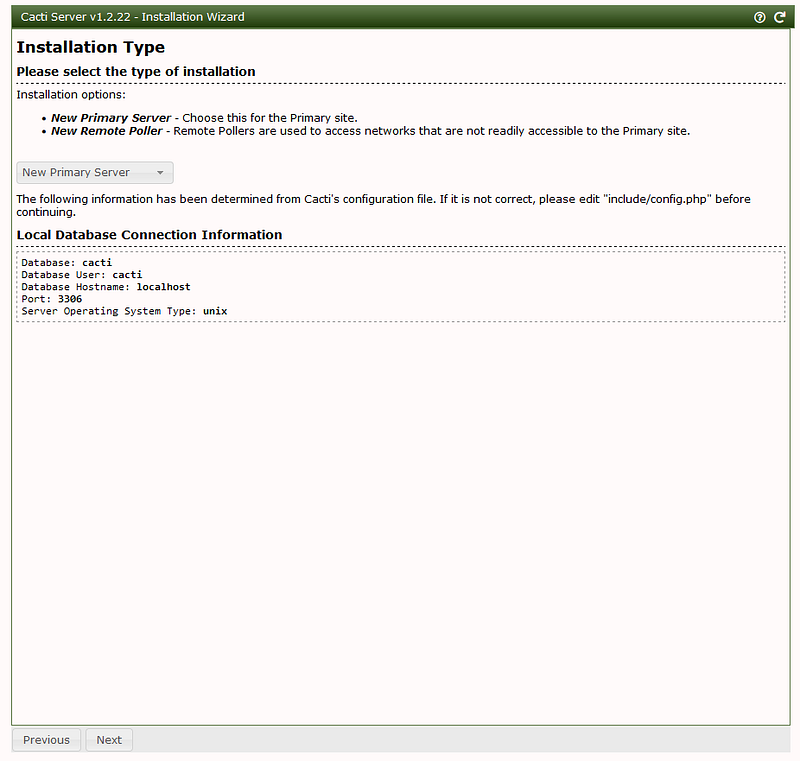The width and height of the screenshot is (800, 761).
Task: Click the 'Database User: cacti' line
Action: 82,275
